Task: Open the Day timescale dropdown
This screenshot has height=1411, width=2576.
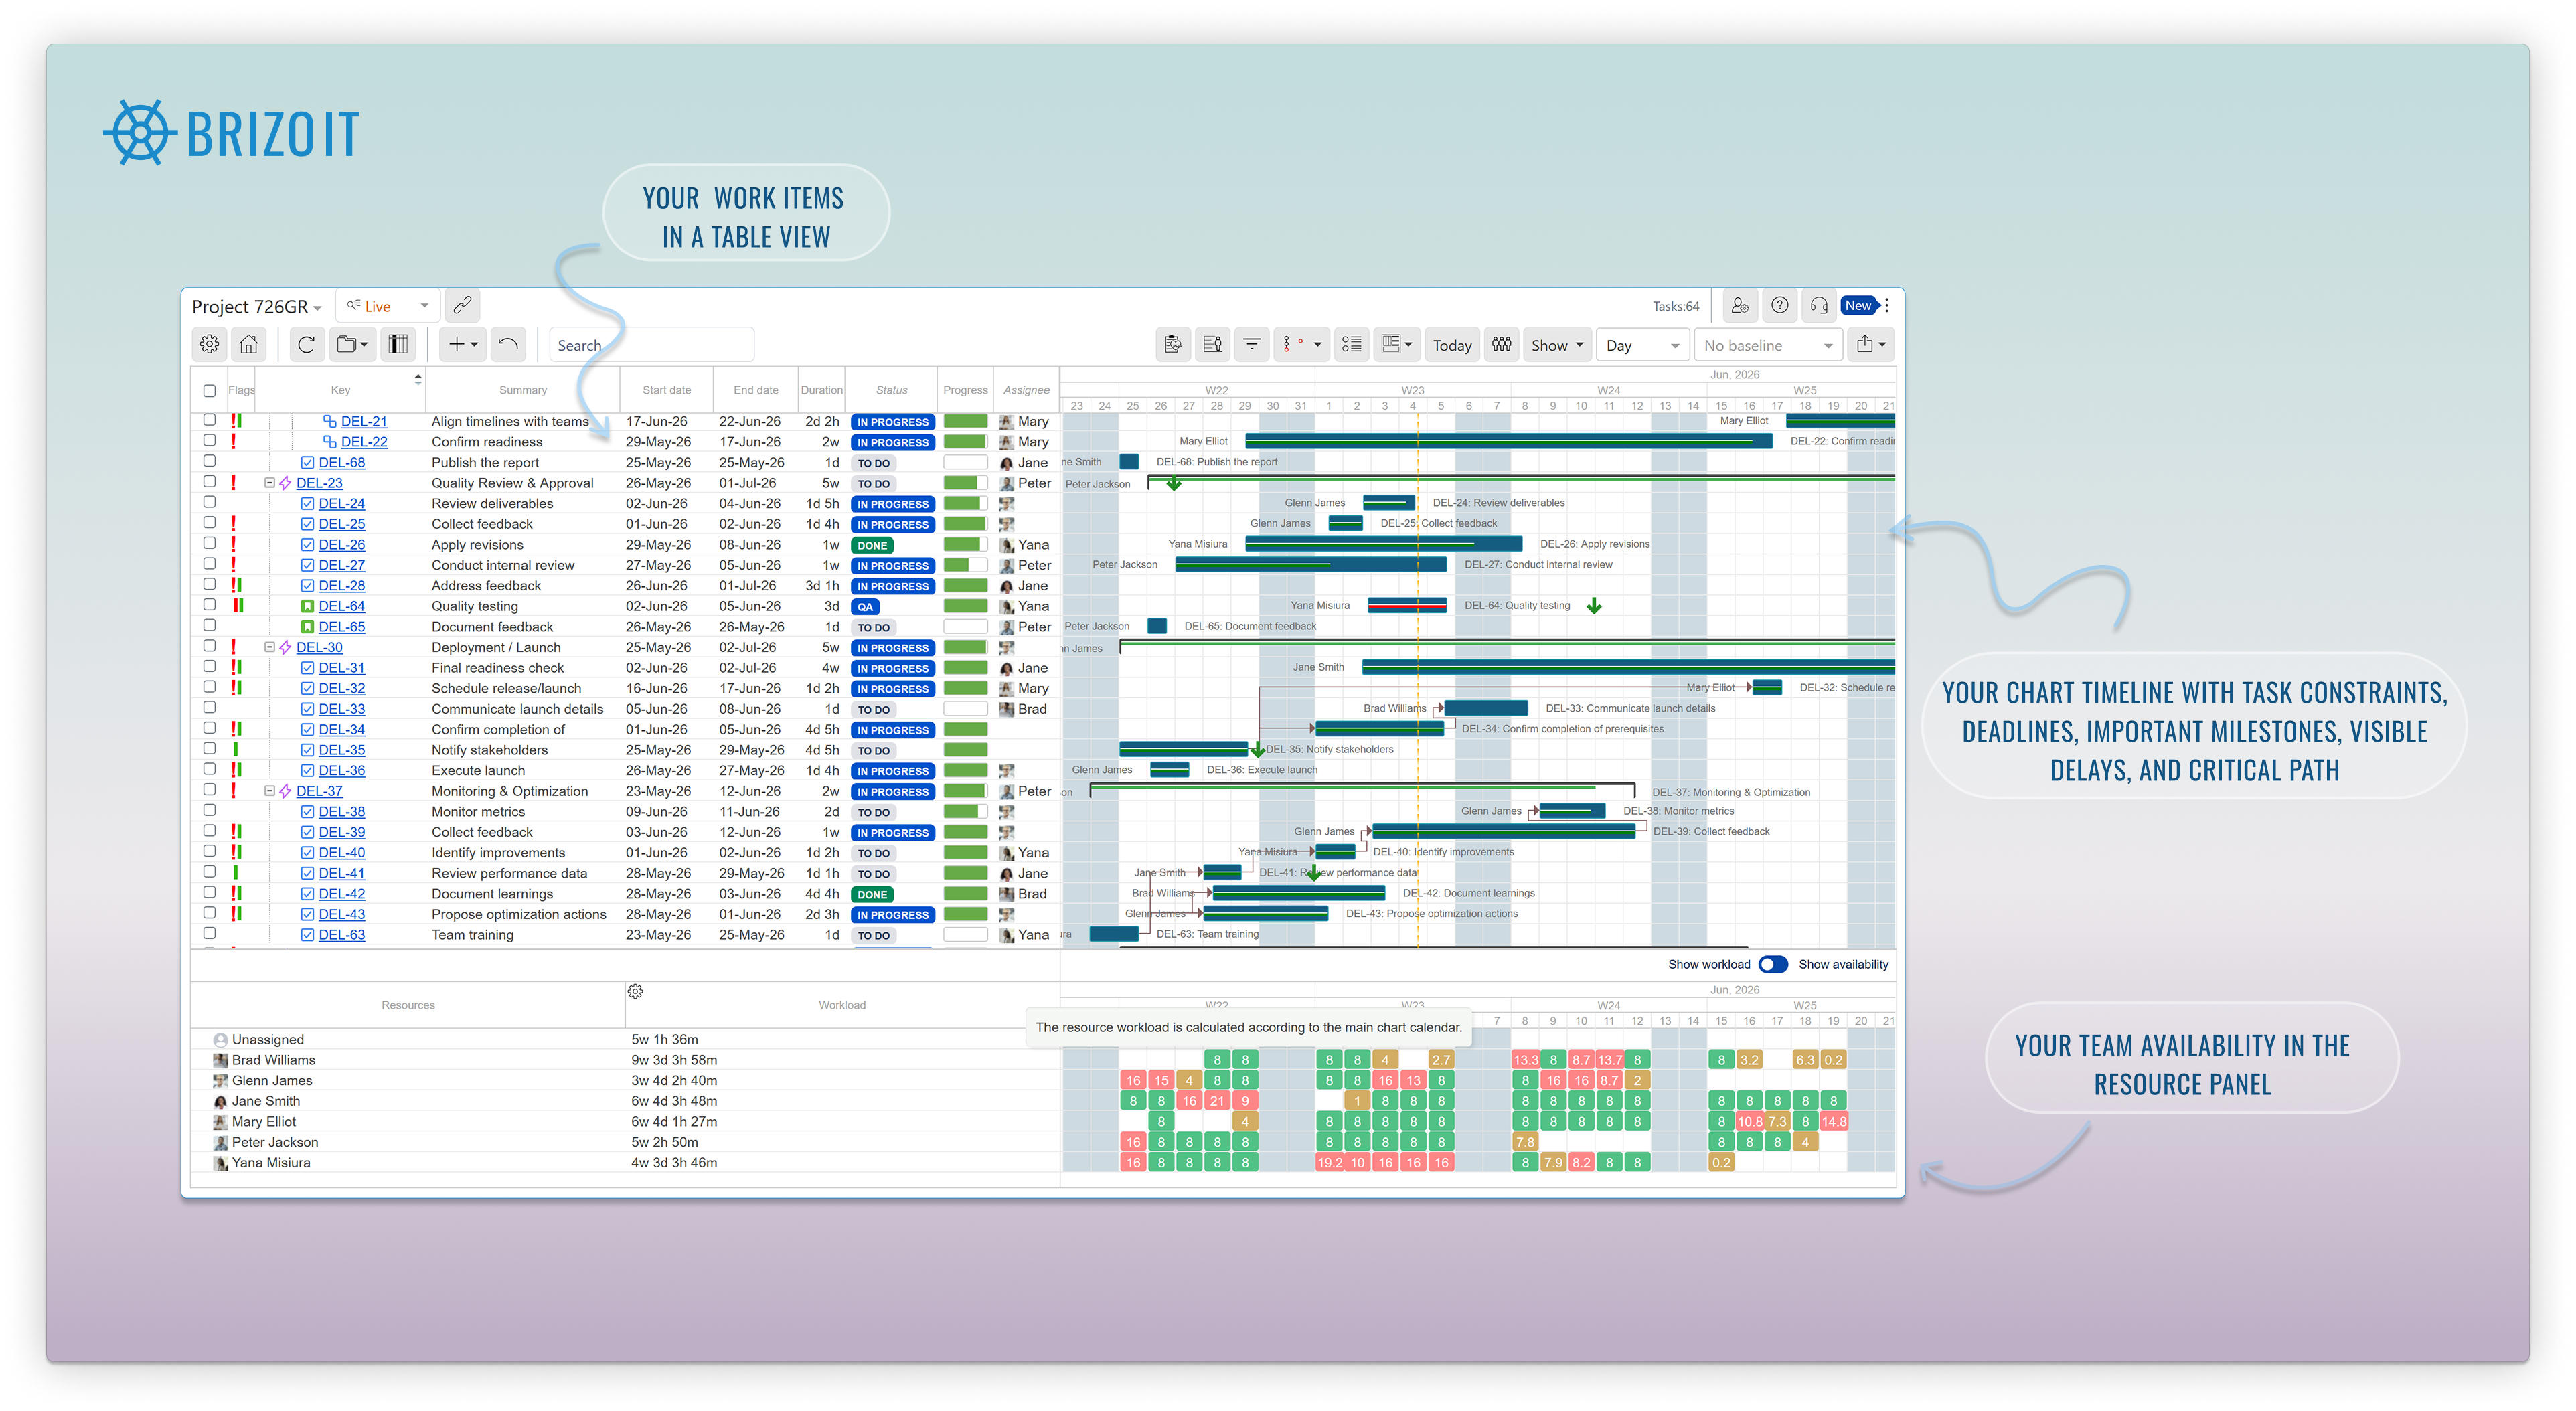Action: pyautogui.click(x=1642, y=345)
